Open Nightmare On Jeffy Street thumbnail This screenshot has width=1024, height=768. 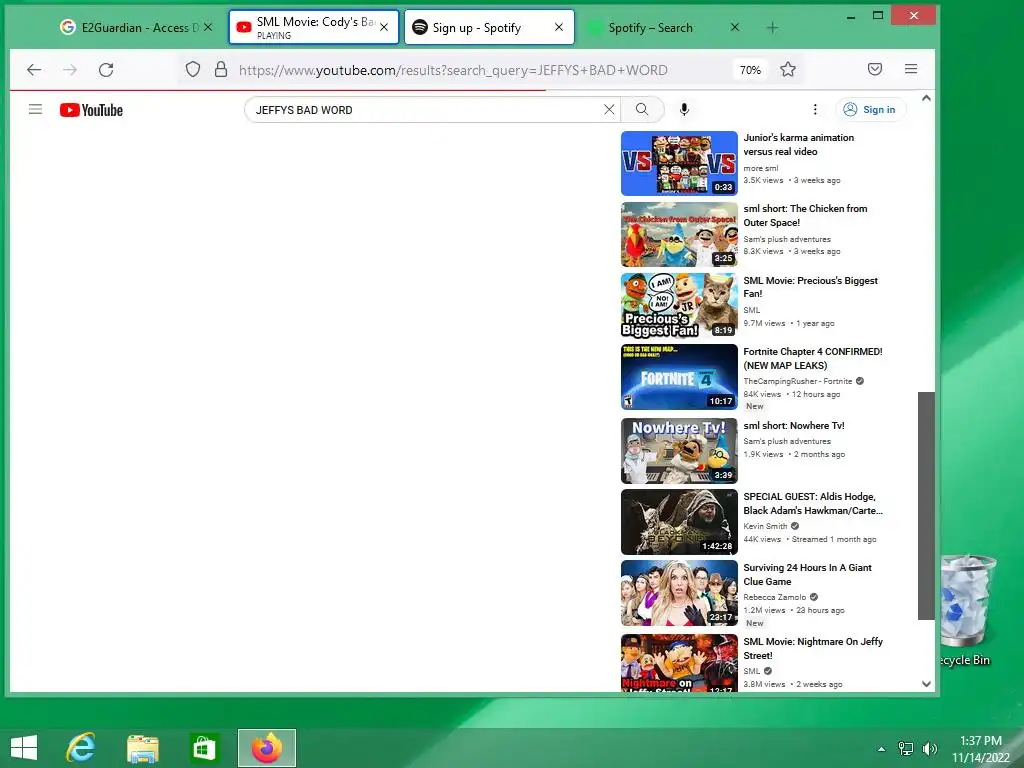point(679,664)
